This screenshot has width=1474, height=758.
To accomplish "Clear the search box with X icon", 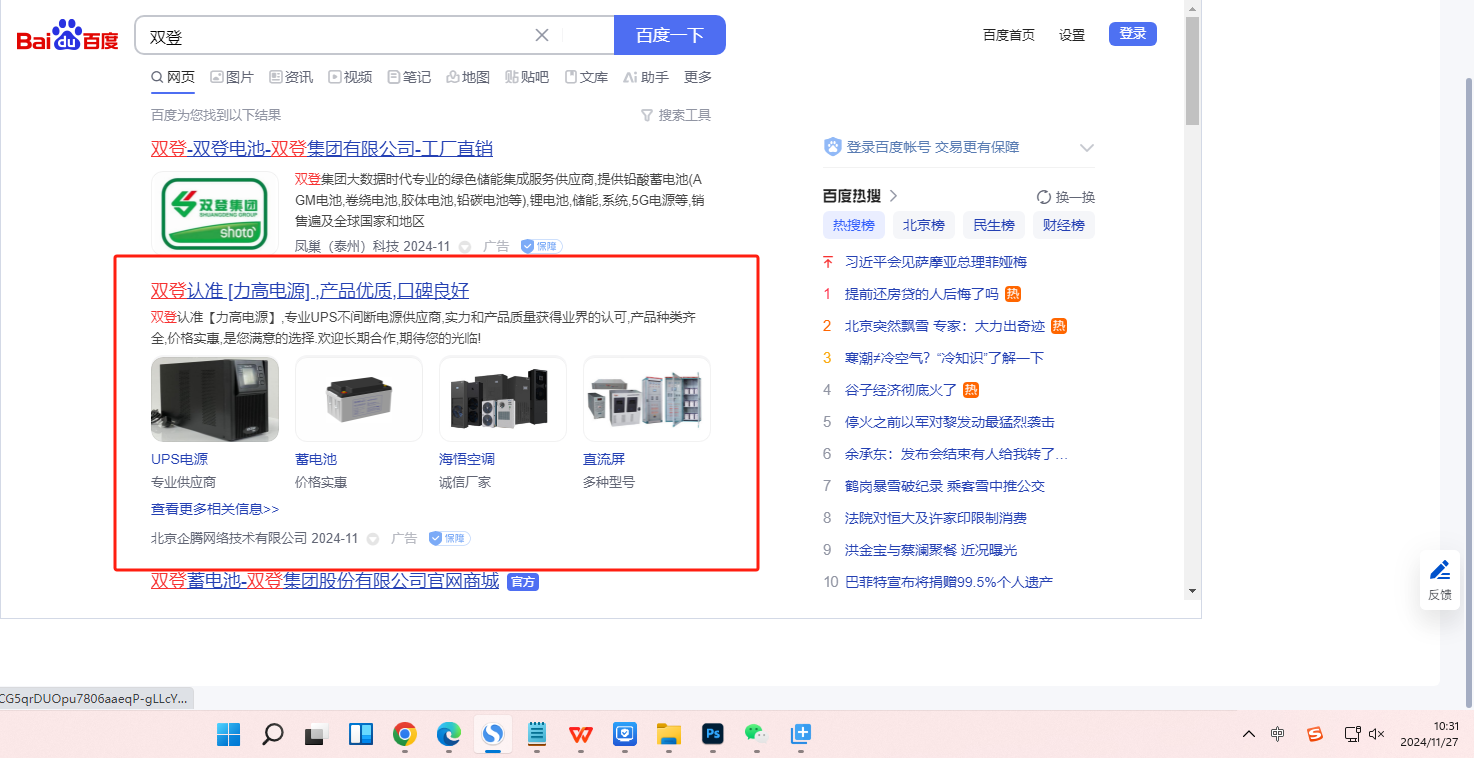I will coord(542,35).
